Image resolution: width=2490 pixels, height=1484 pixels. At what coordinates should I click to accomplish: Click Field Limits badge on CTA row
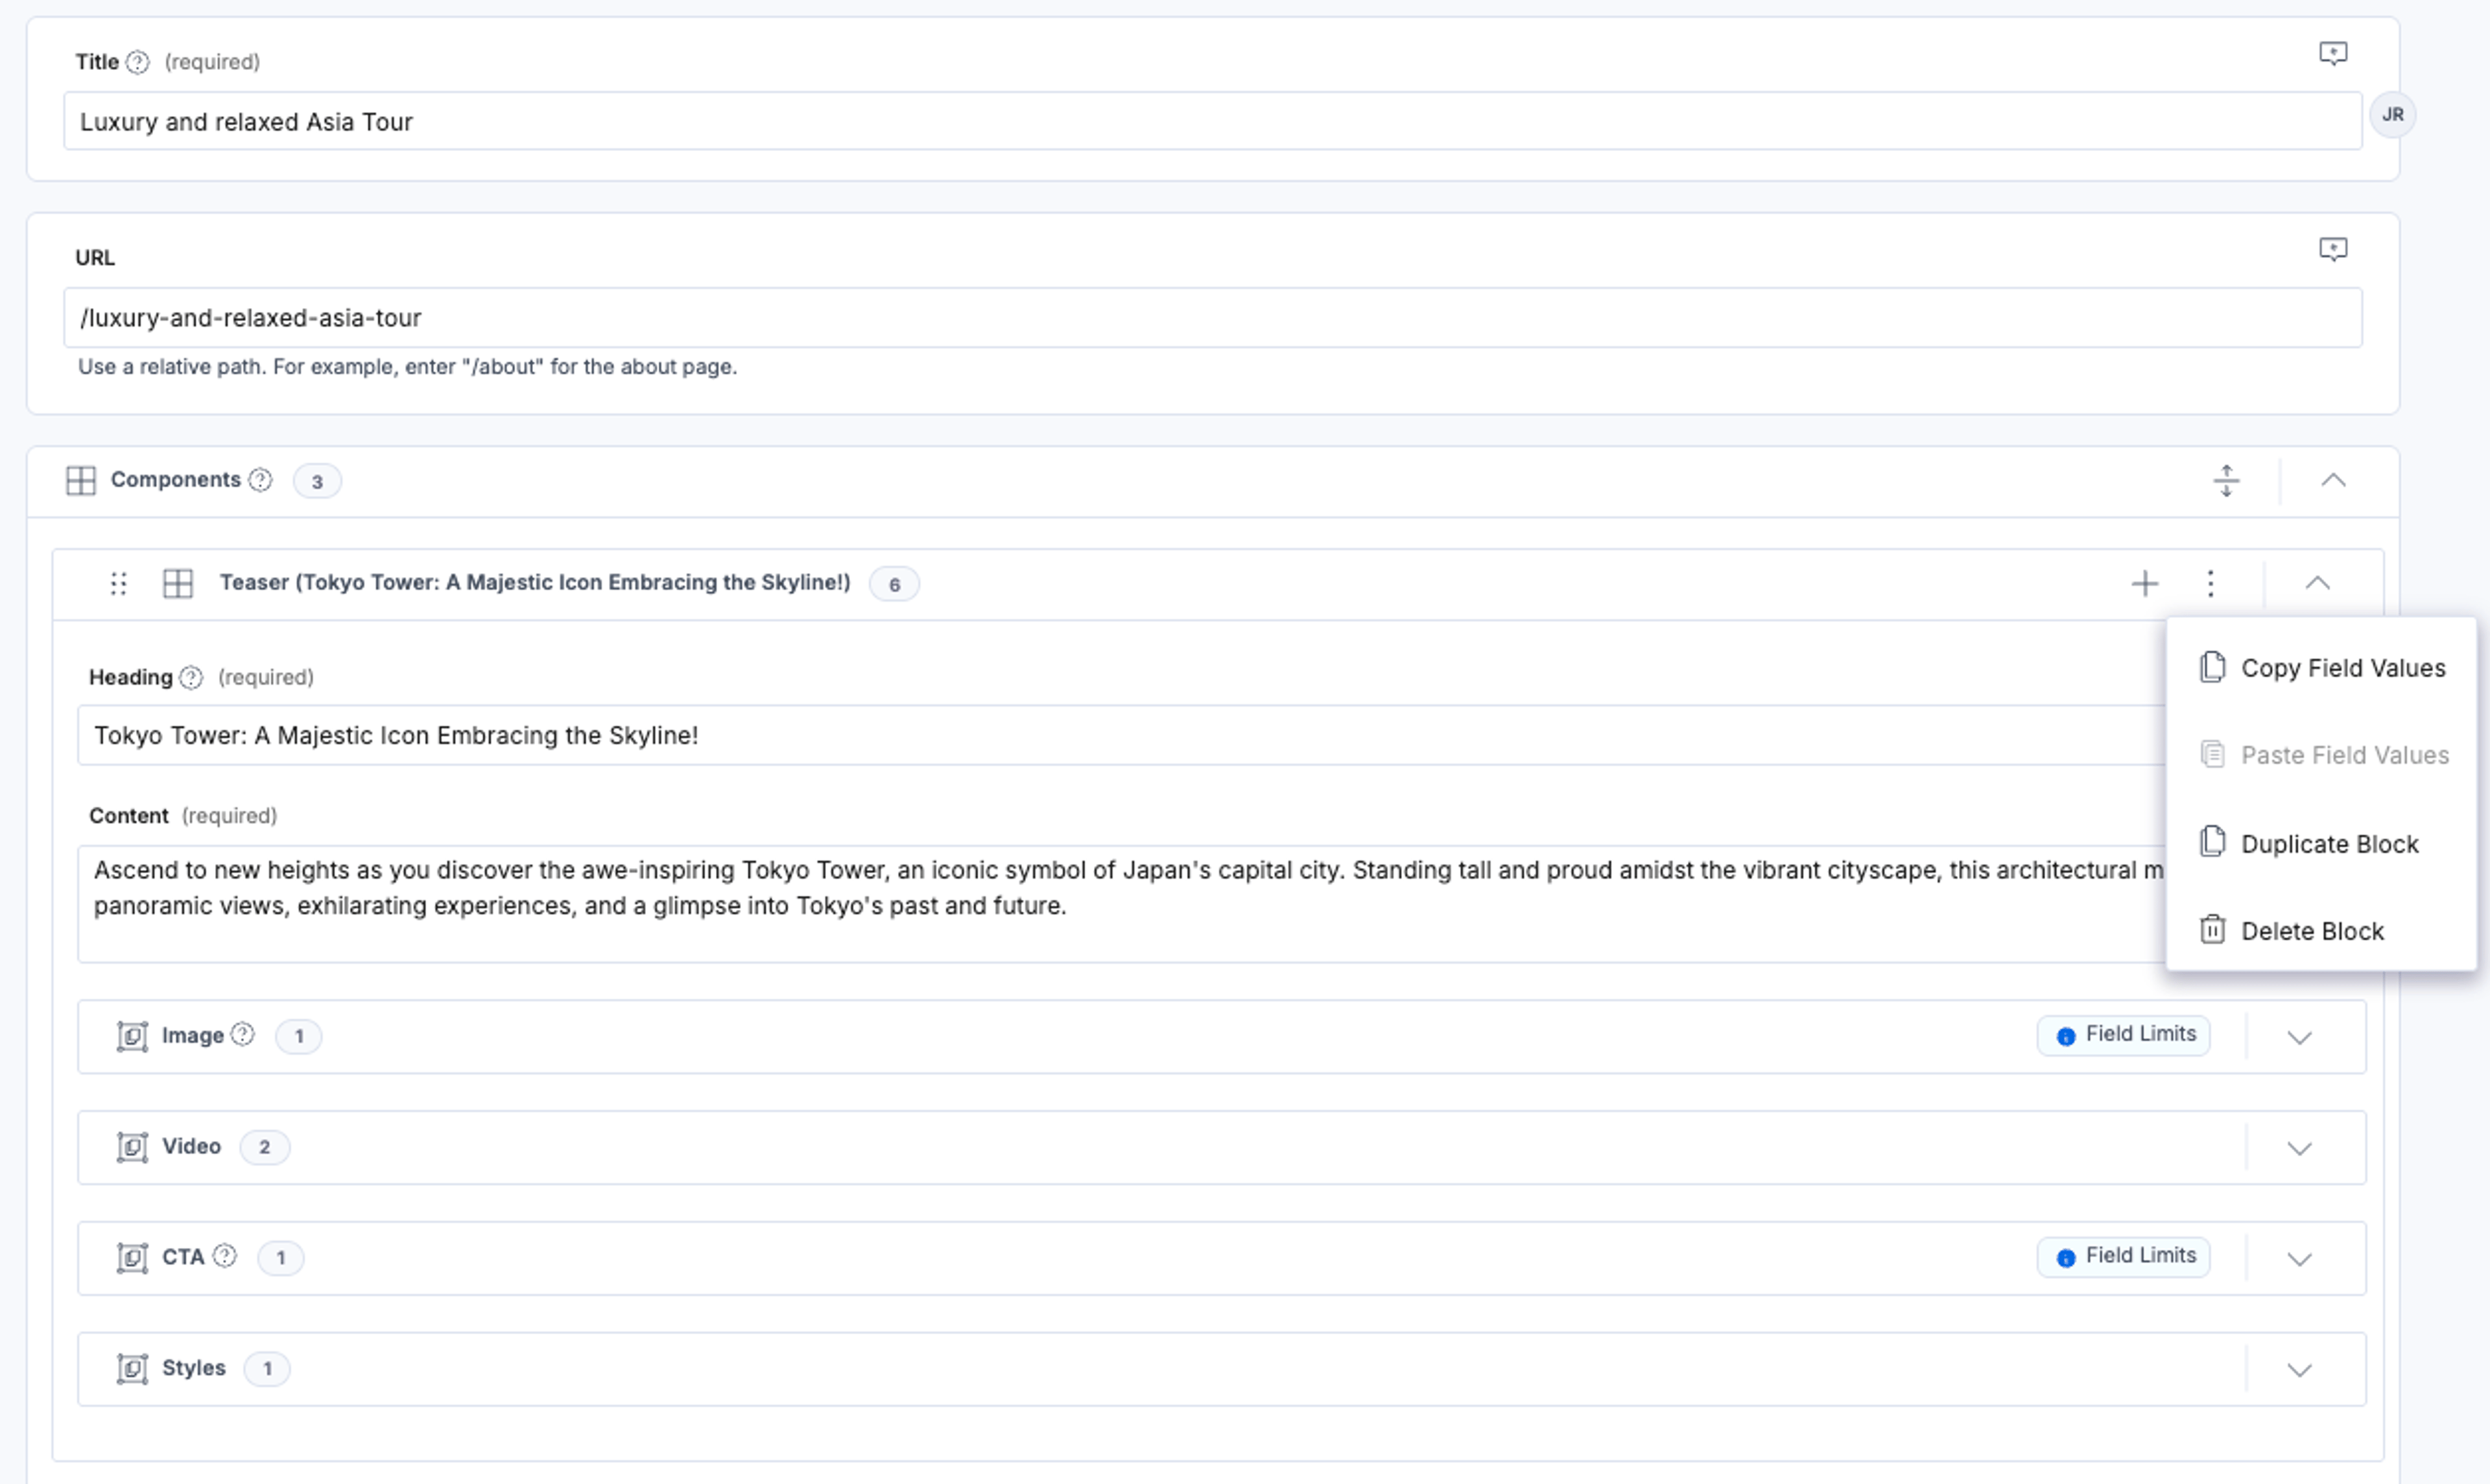click(x=2123, y=1257)
